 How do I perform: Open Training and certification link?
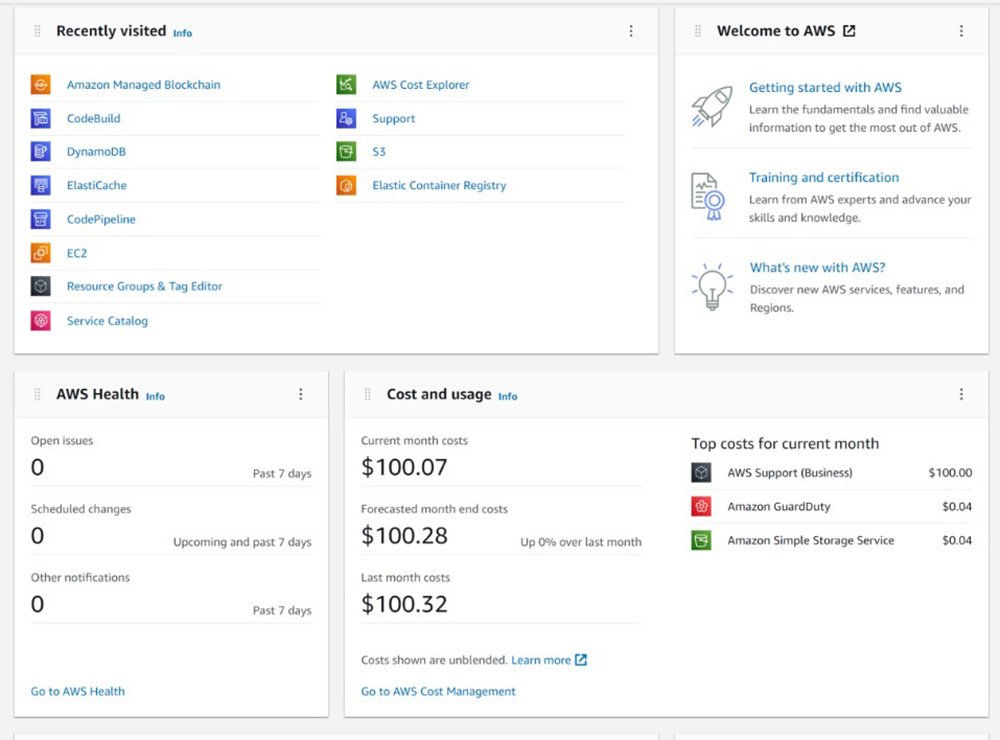tap(824, 177)
